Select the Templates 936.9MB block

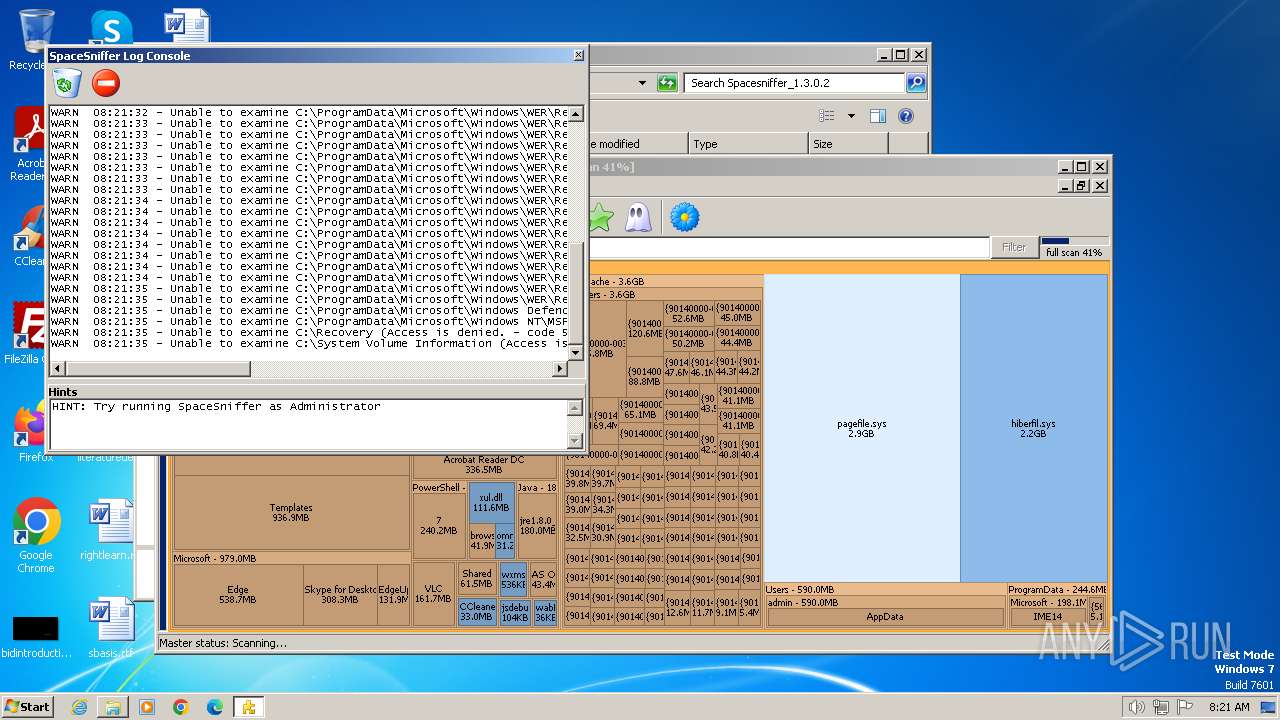click(291, 512)
